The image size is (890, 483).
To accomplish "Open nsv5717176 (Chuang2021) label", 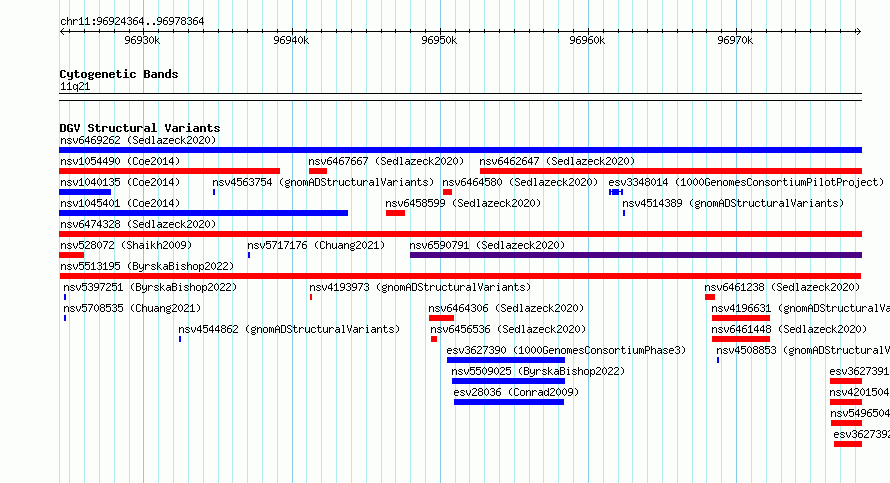I will pos(316,245).
